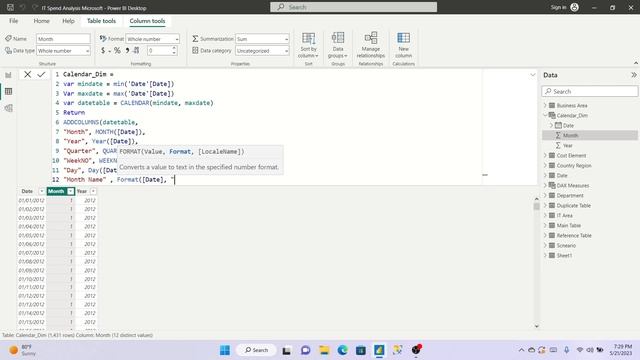
Task: Click taskbar Search button
Action: pyautogui.click(x=256, y=350)
